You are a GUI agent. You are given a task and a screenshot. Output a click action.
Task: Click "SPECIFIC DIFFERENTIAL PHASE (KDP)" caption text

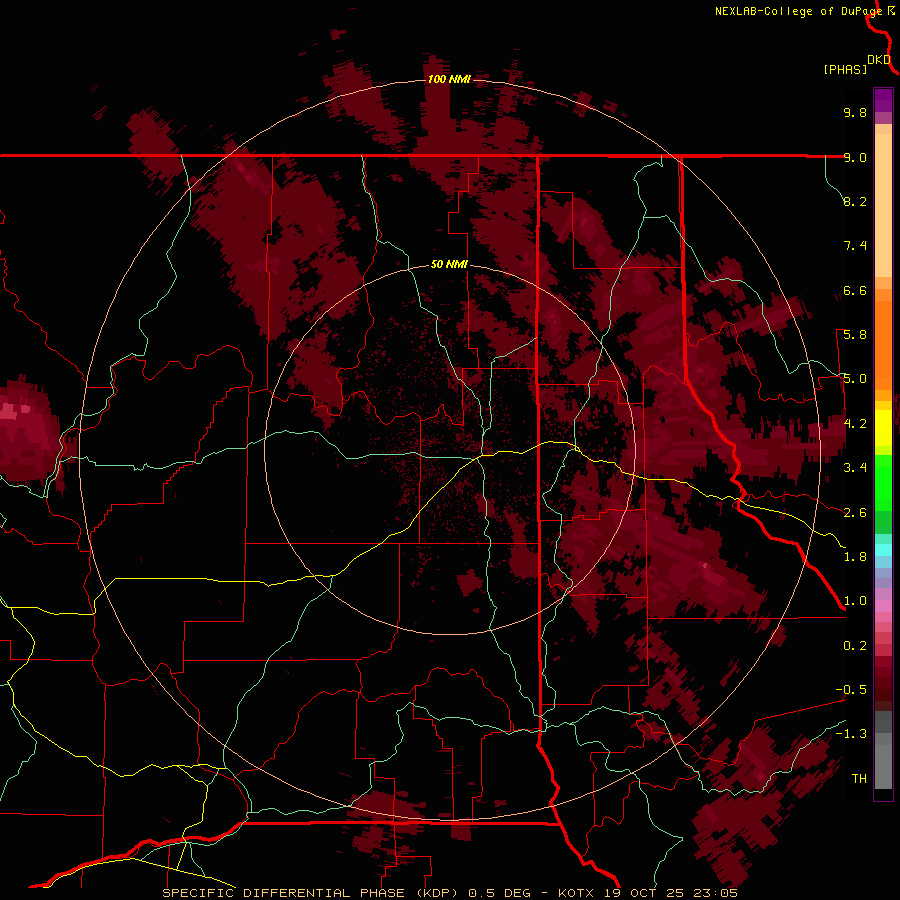pyautogui.click(x=310, y=893)
